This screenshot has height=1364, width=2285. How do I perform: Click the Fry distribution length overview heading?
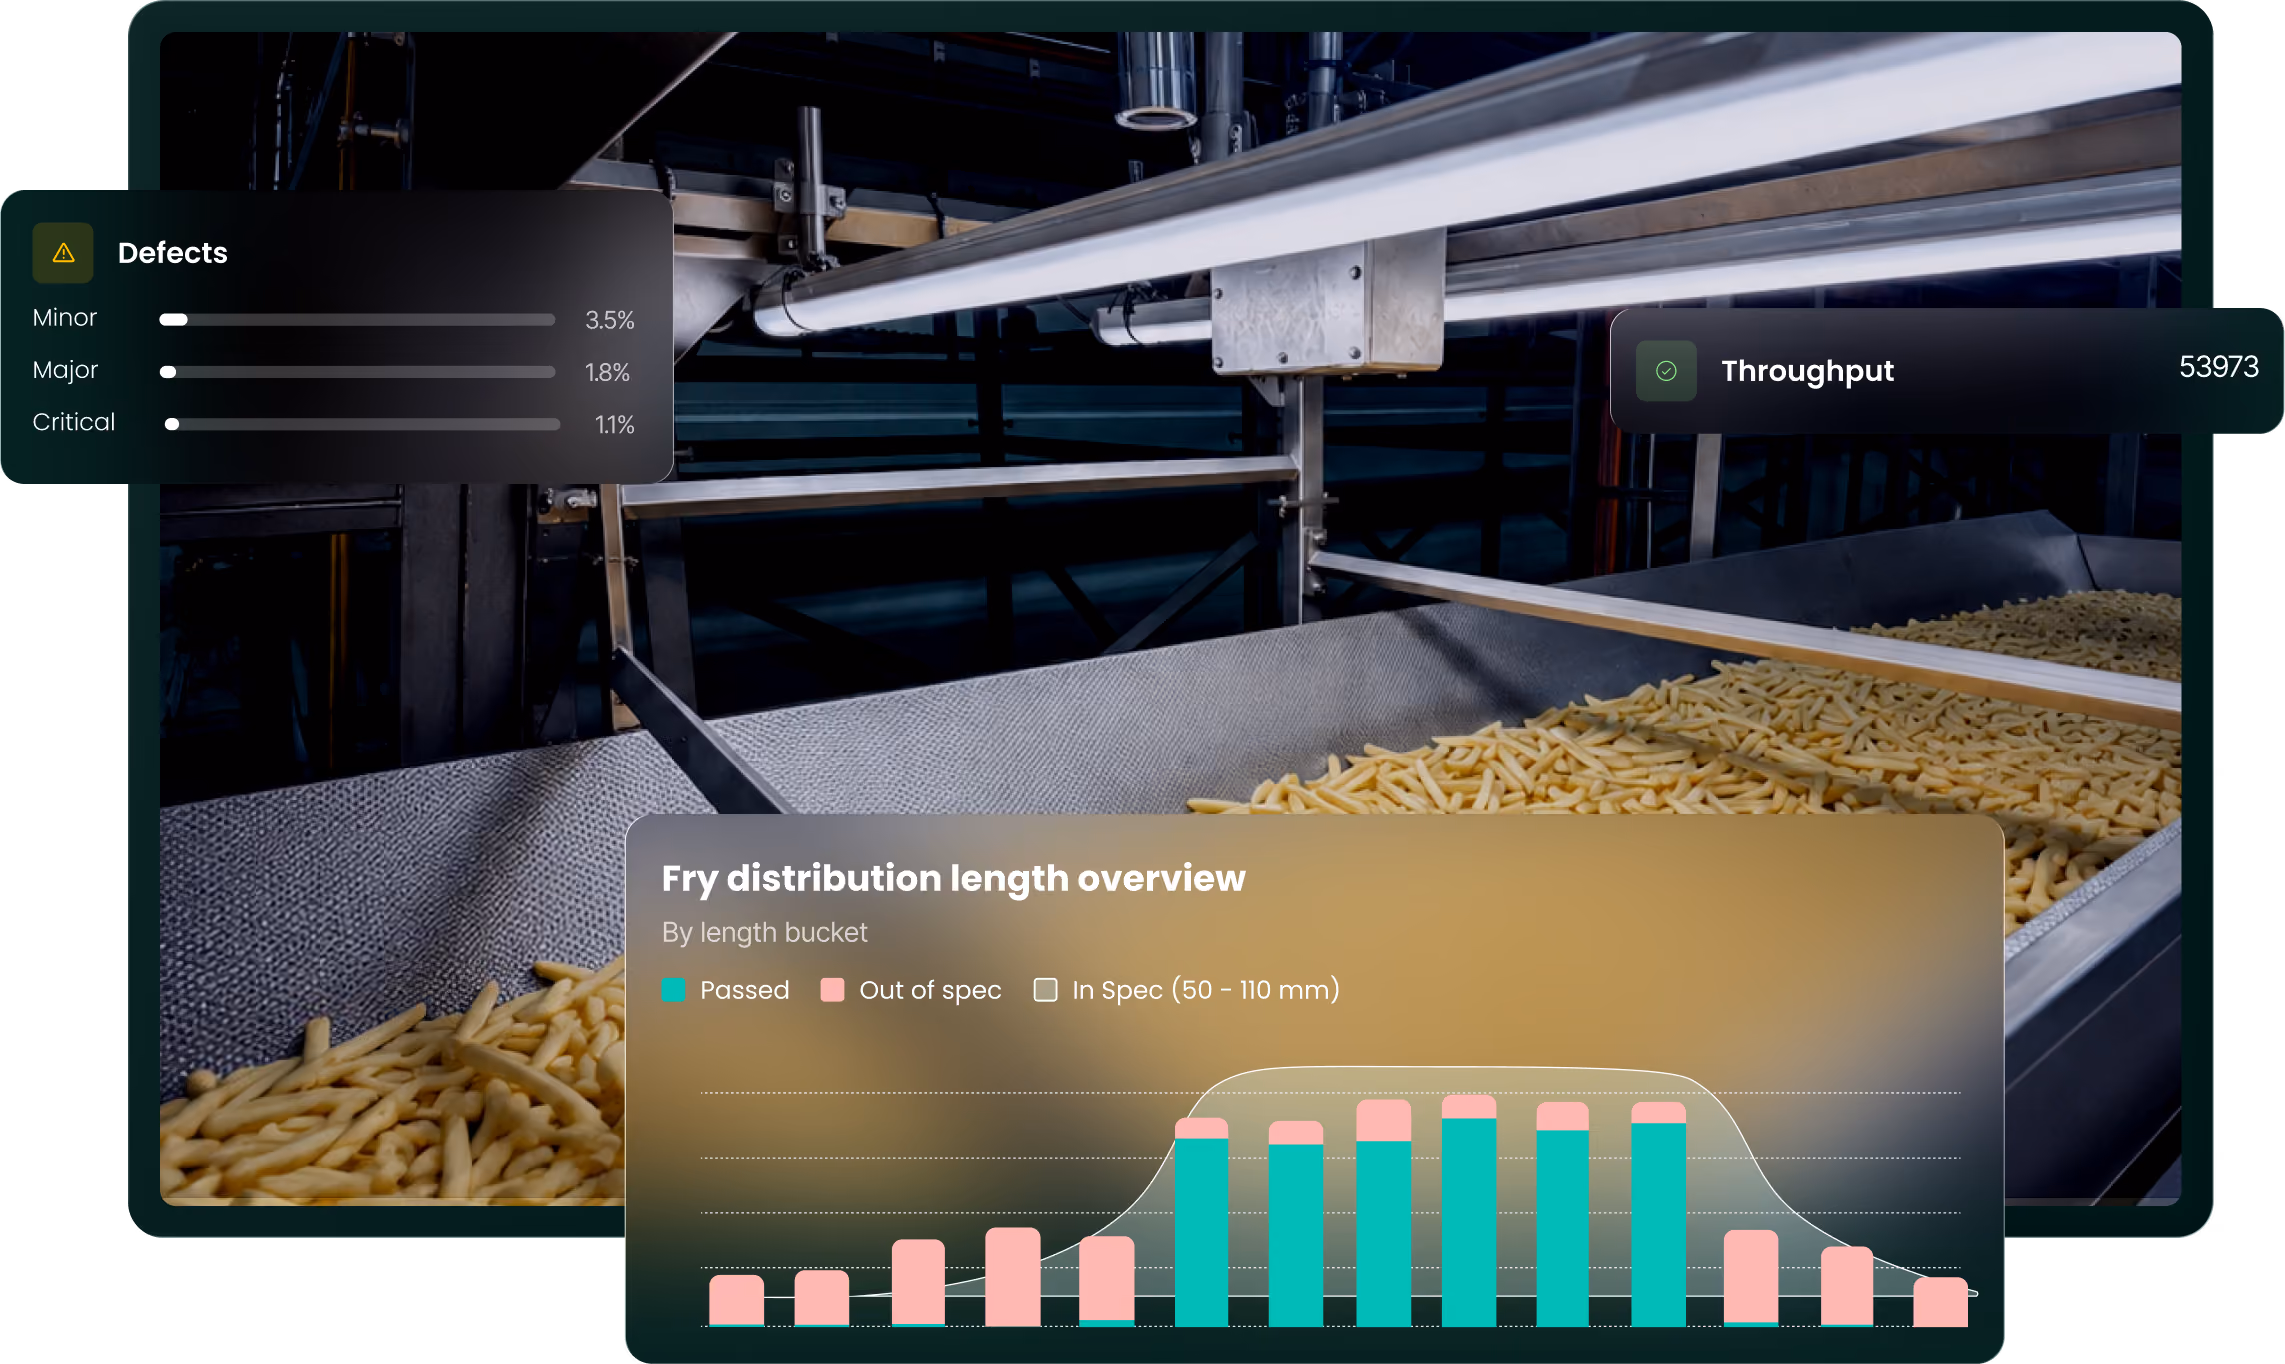coord(953,878)
